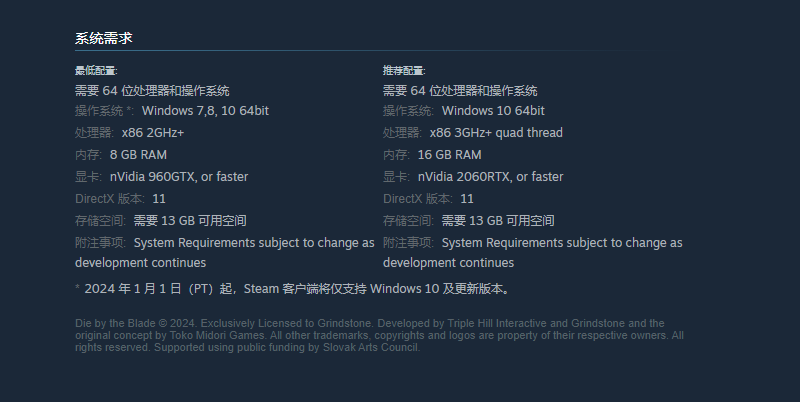Click minimum processor x86 2GHz+ text
The height and width of the screenshot is (402, 800).
pos(153,133)
